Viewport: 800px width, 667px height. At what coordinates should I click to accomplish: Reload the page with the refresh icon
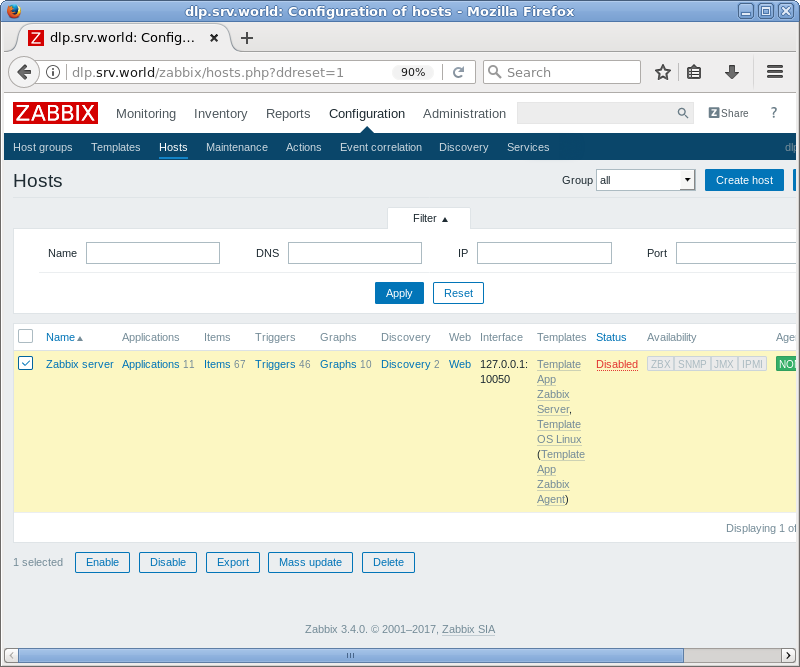(x=458, y=72)
